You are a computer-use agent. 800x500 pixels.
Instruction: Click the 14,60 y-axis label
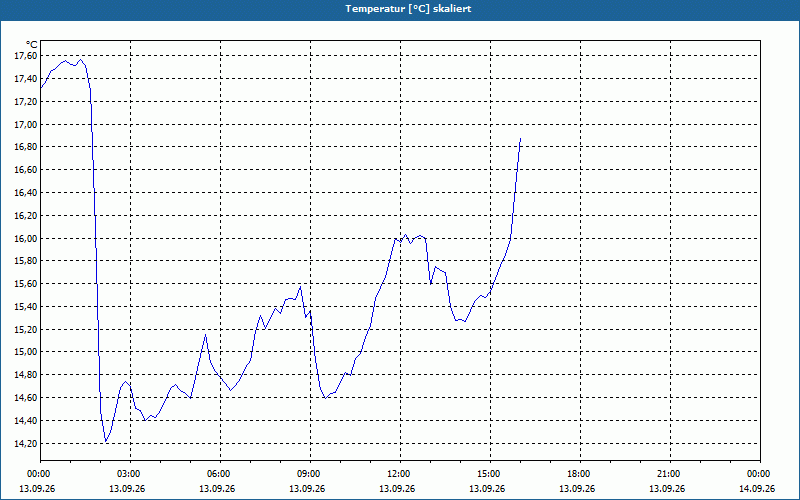[26, 398]
